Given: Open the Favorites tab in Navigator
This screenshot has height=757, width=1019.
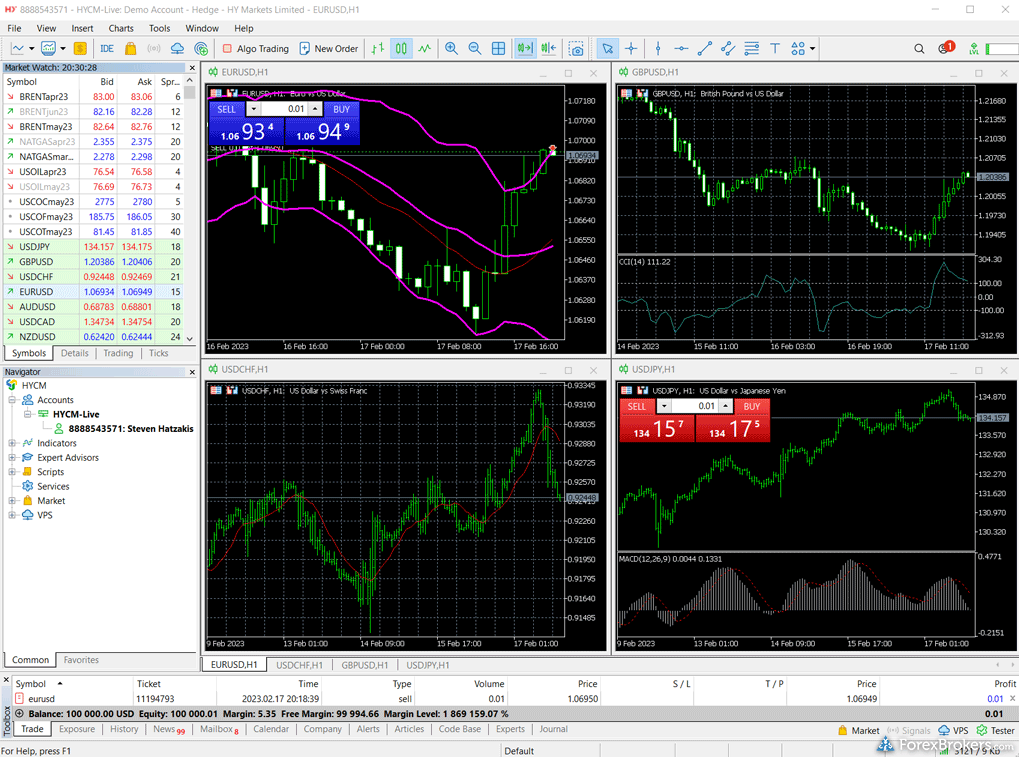Looking at the screenshot, I should 81,660.
